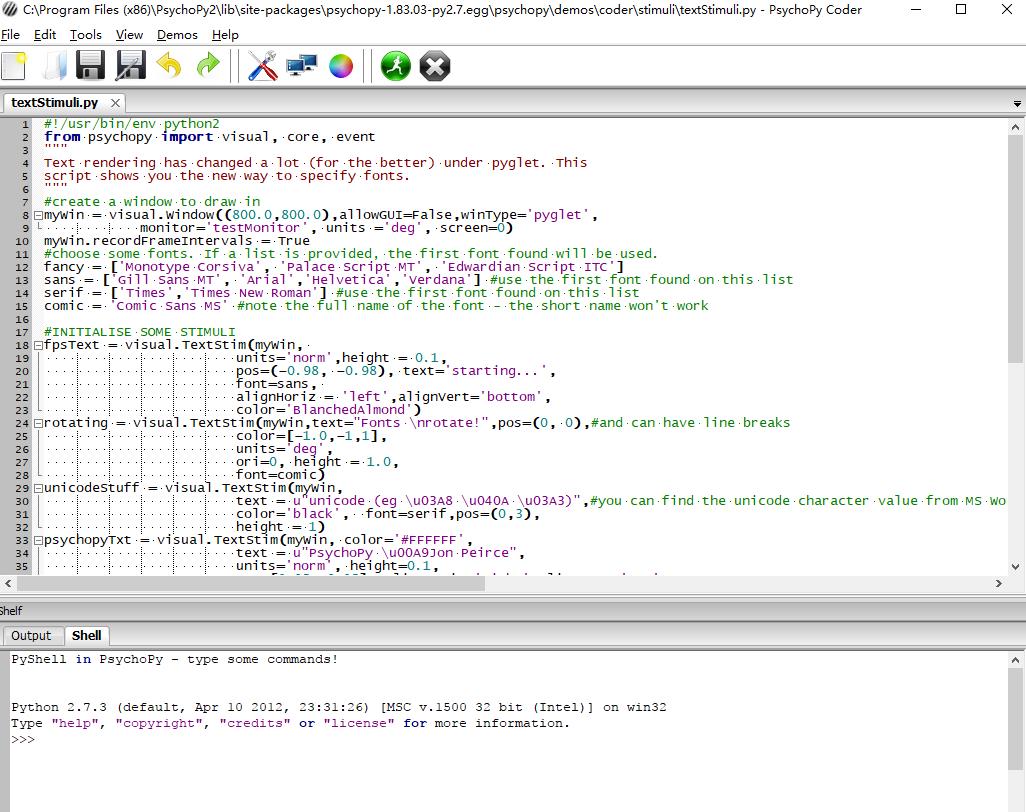
Task: Click the 'import' keyword on line 2
Action: tap(187, 137)
